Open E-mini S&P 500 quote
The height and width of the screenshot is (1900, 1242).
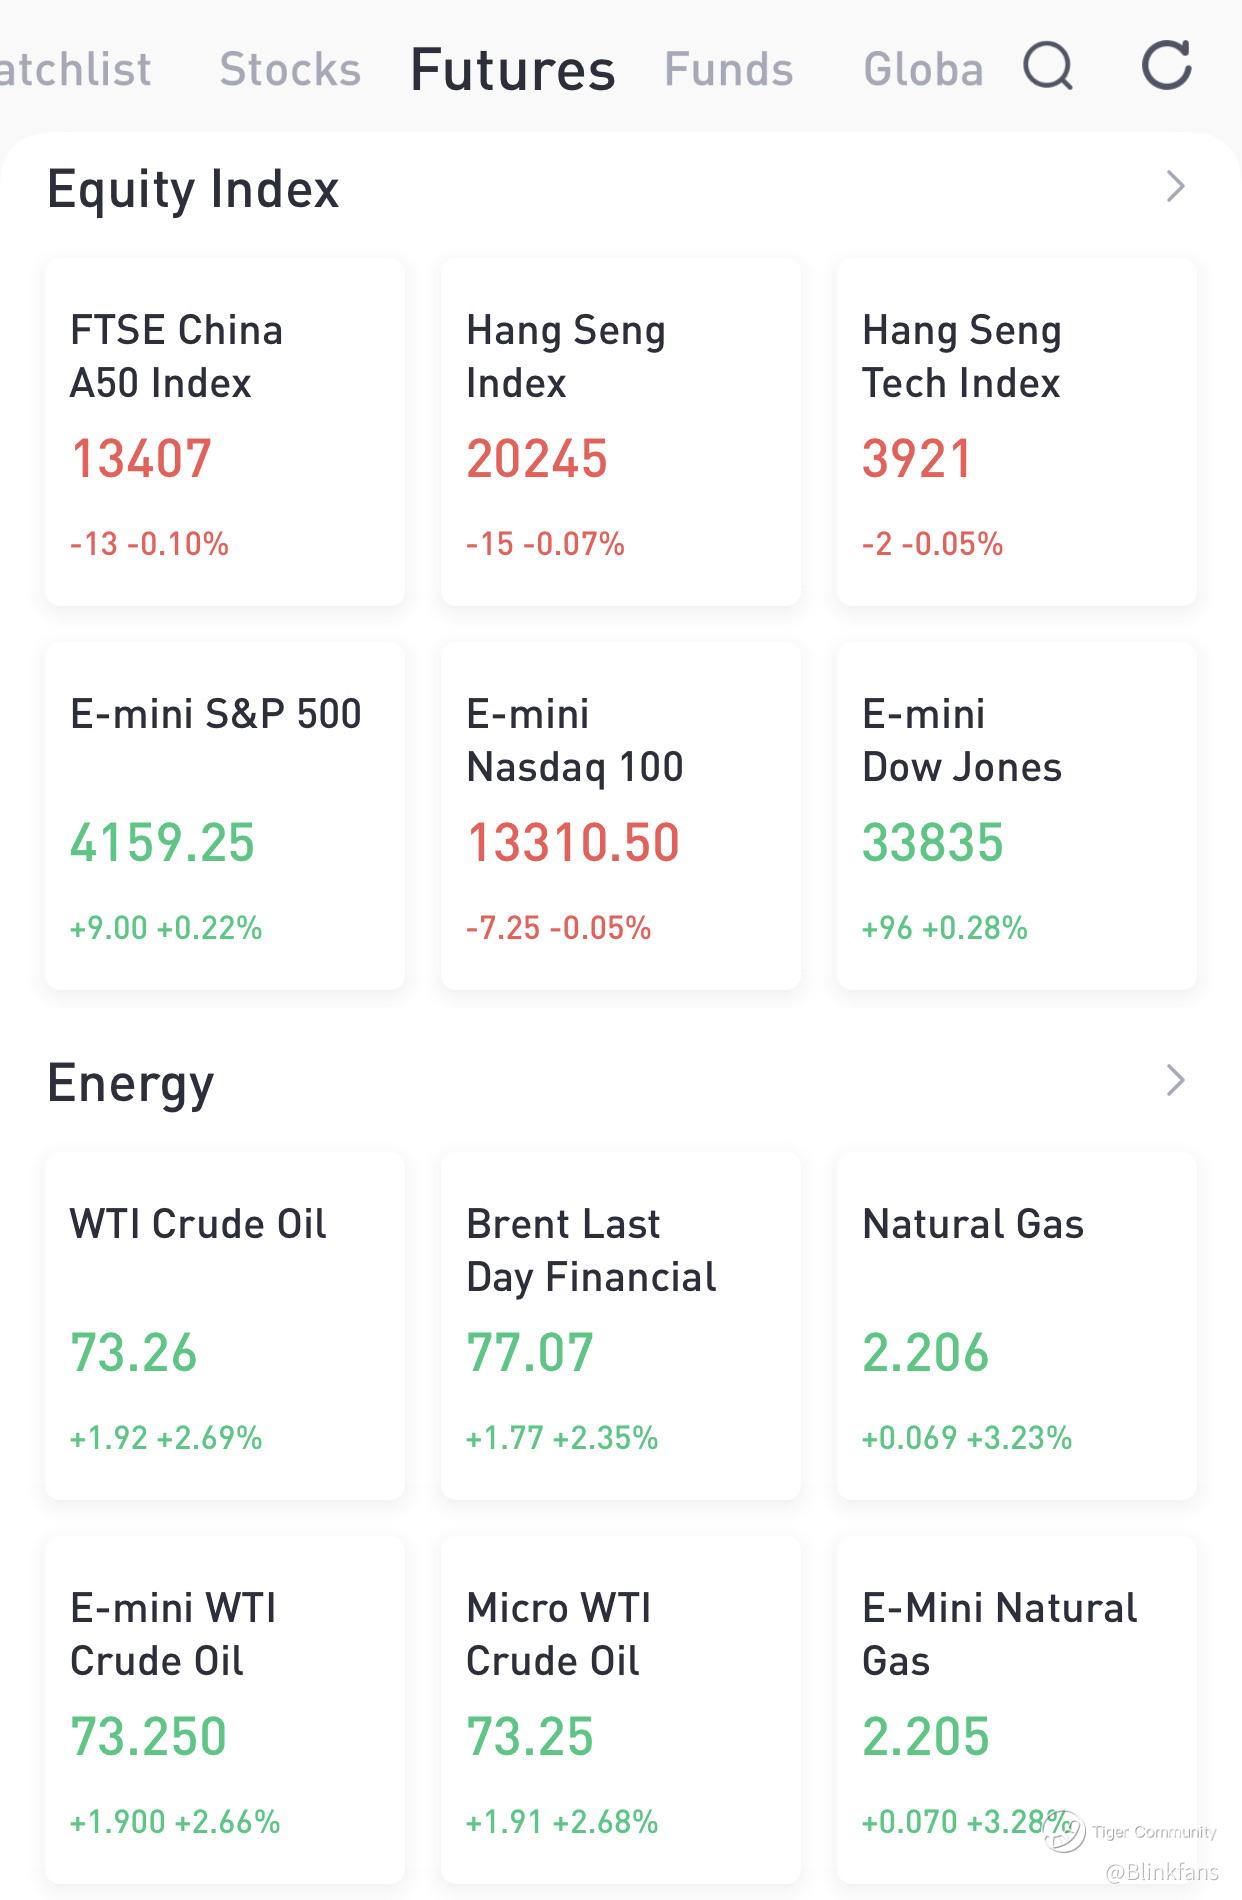click(x=225, y=816)
